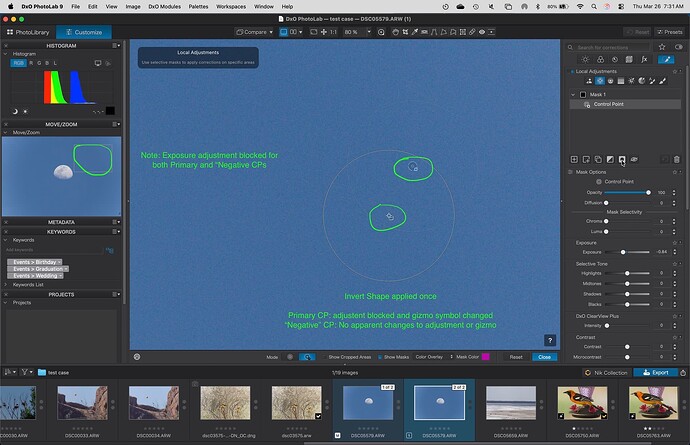
Task: Toggle highlight clipping sun icon
Action: click(x=25, y=112)
